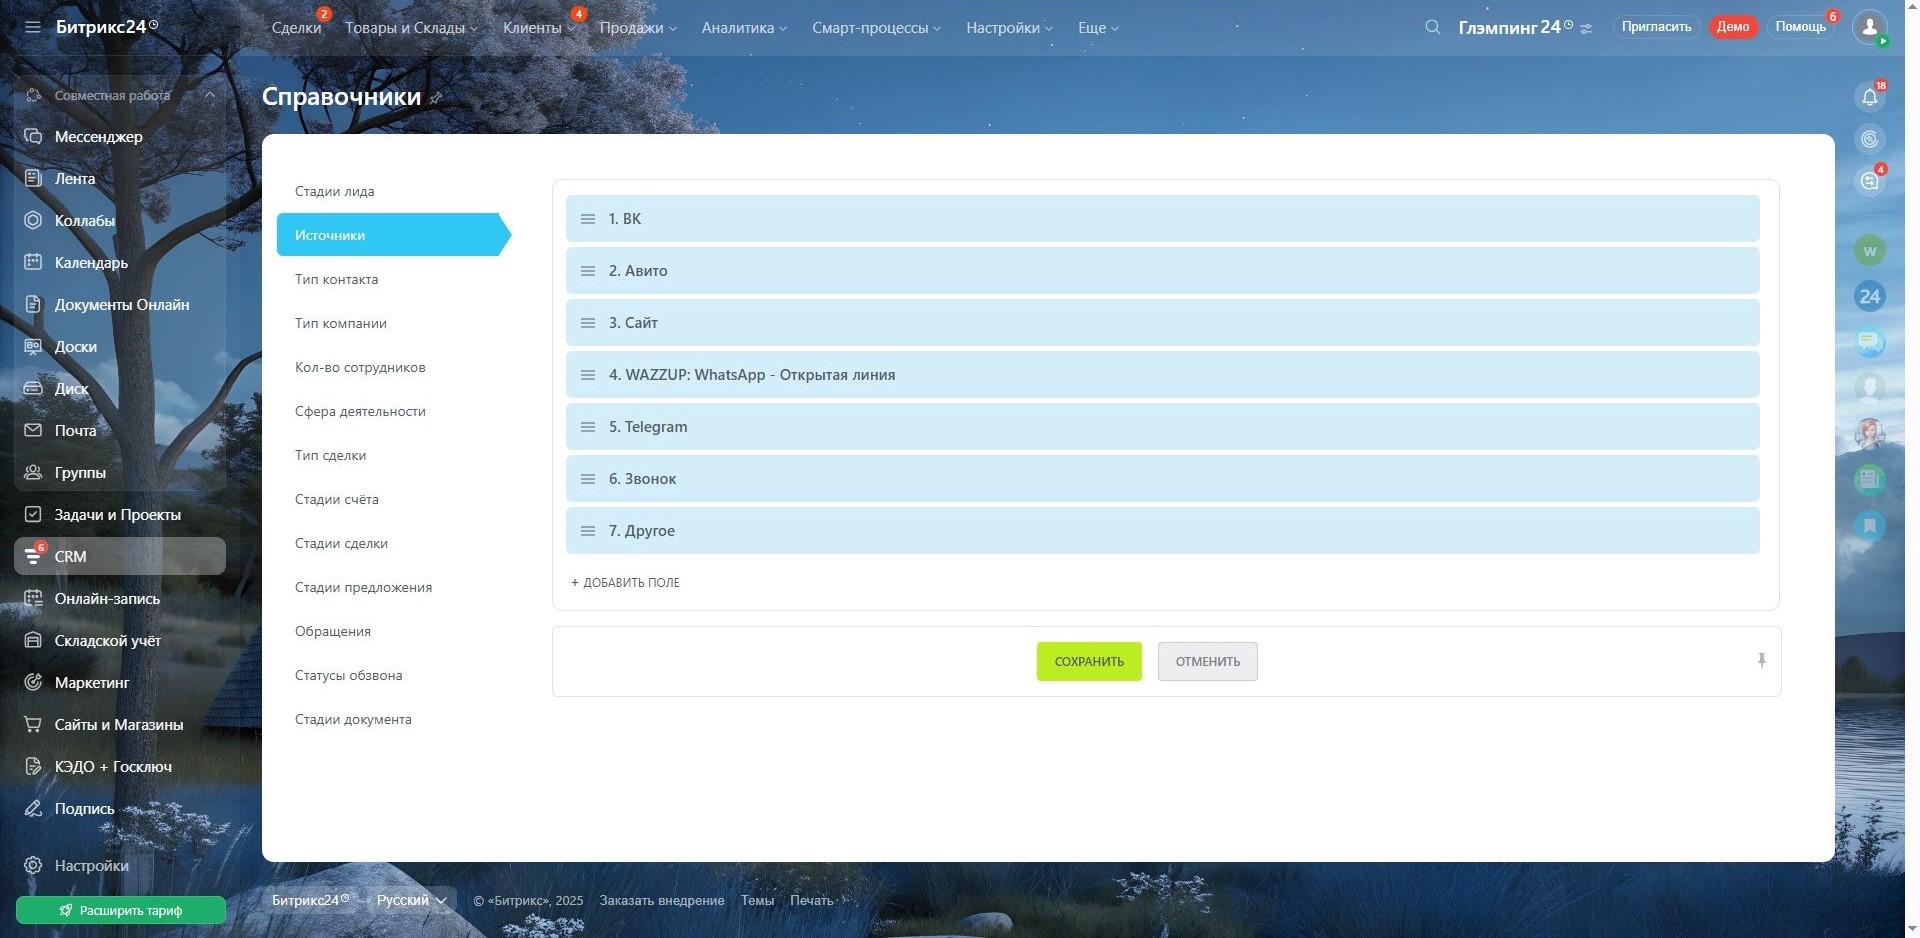Open notifications bell icon
This screenshot has height=938, width=1920.
pyautogui.click(x=1870, y=97)
